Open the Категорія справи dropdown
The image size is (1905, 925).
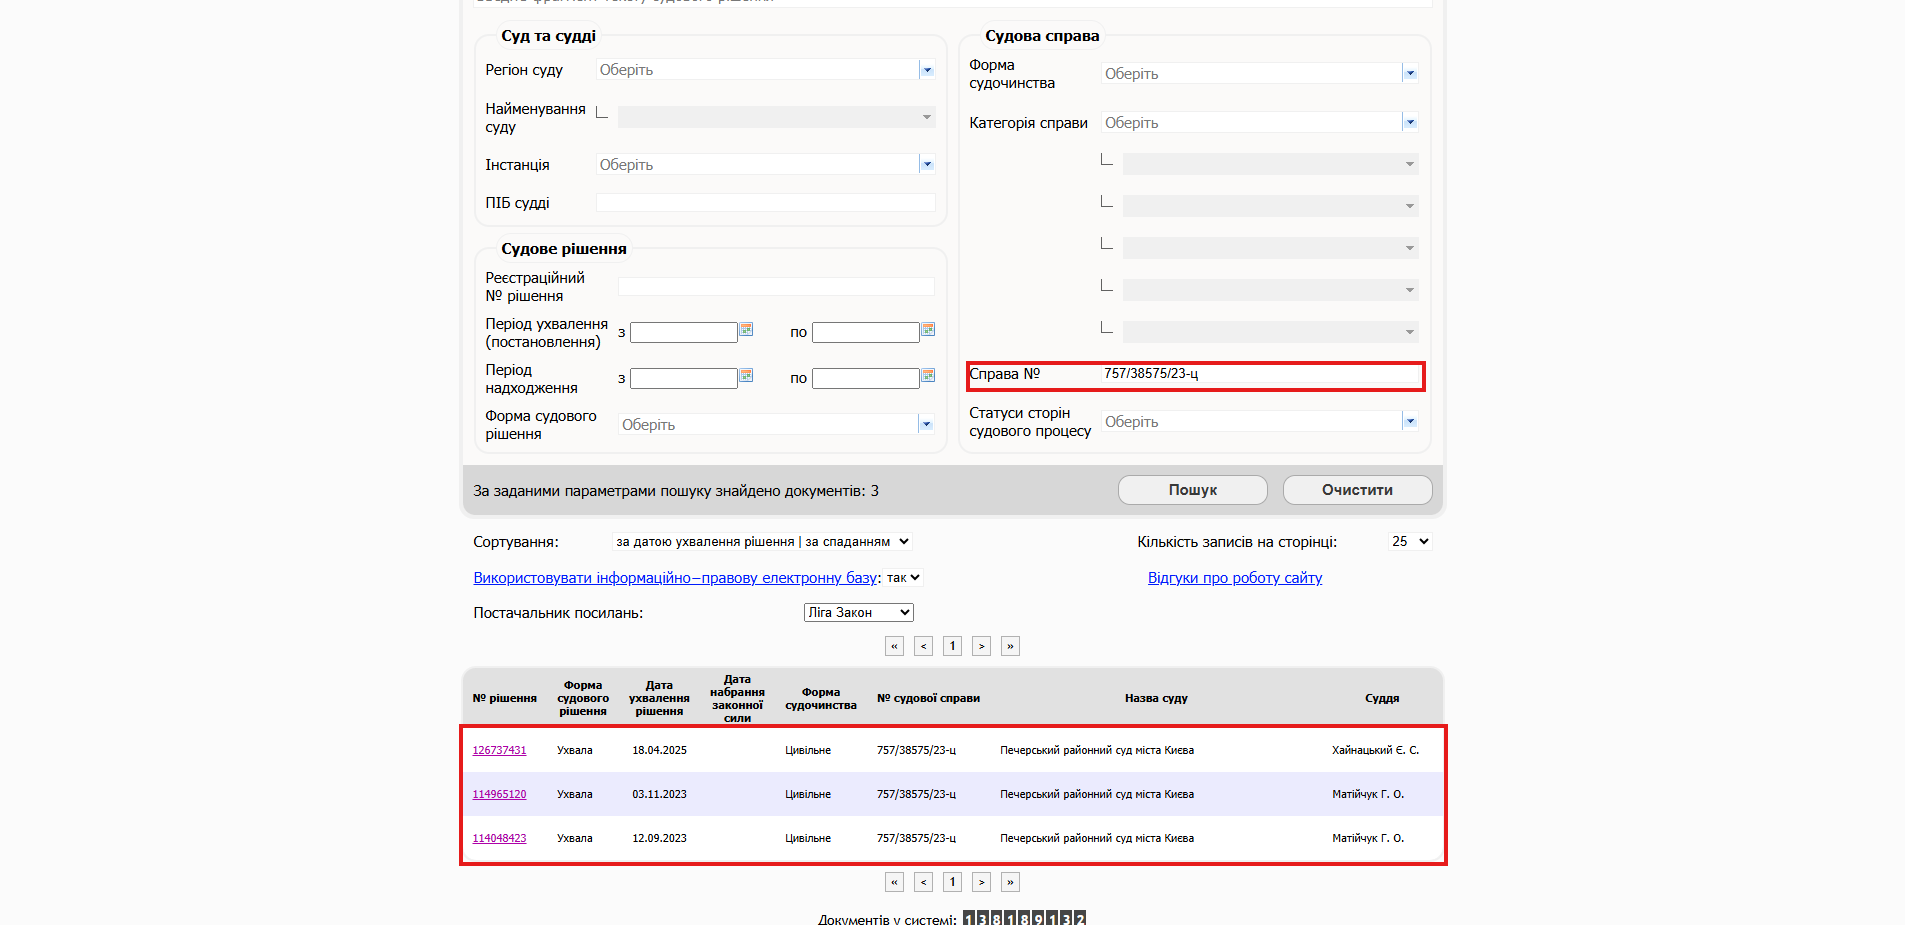[x=1410, y=122]
